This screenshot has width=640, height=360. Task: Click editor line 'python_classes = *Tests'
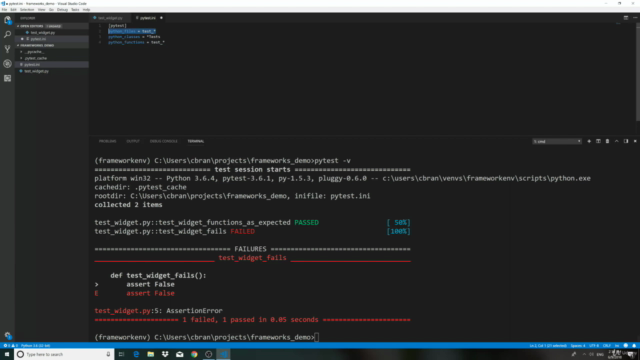click(x=134, y=37)
